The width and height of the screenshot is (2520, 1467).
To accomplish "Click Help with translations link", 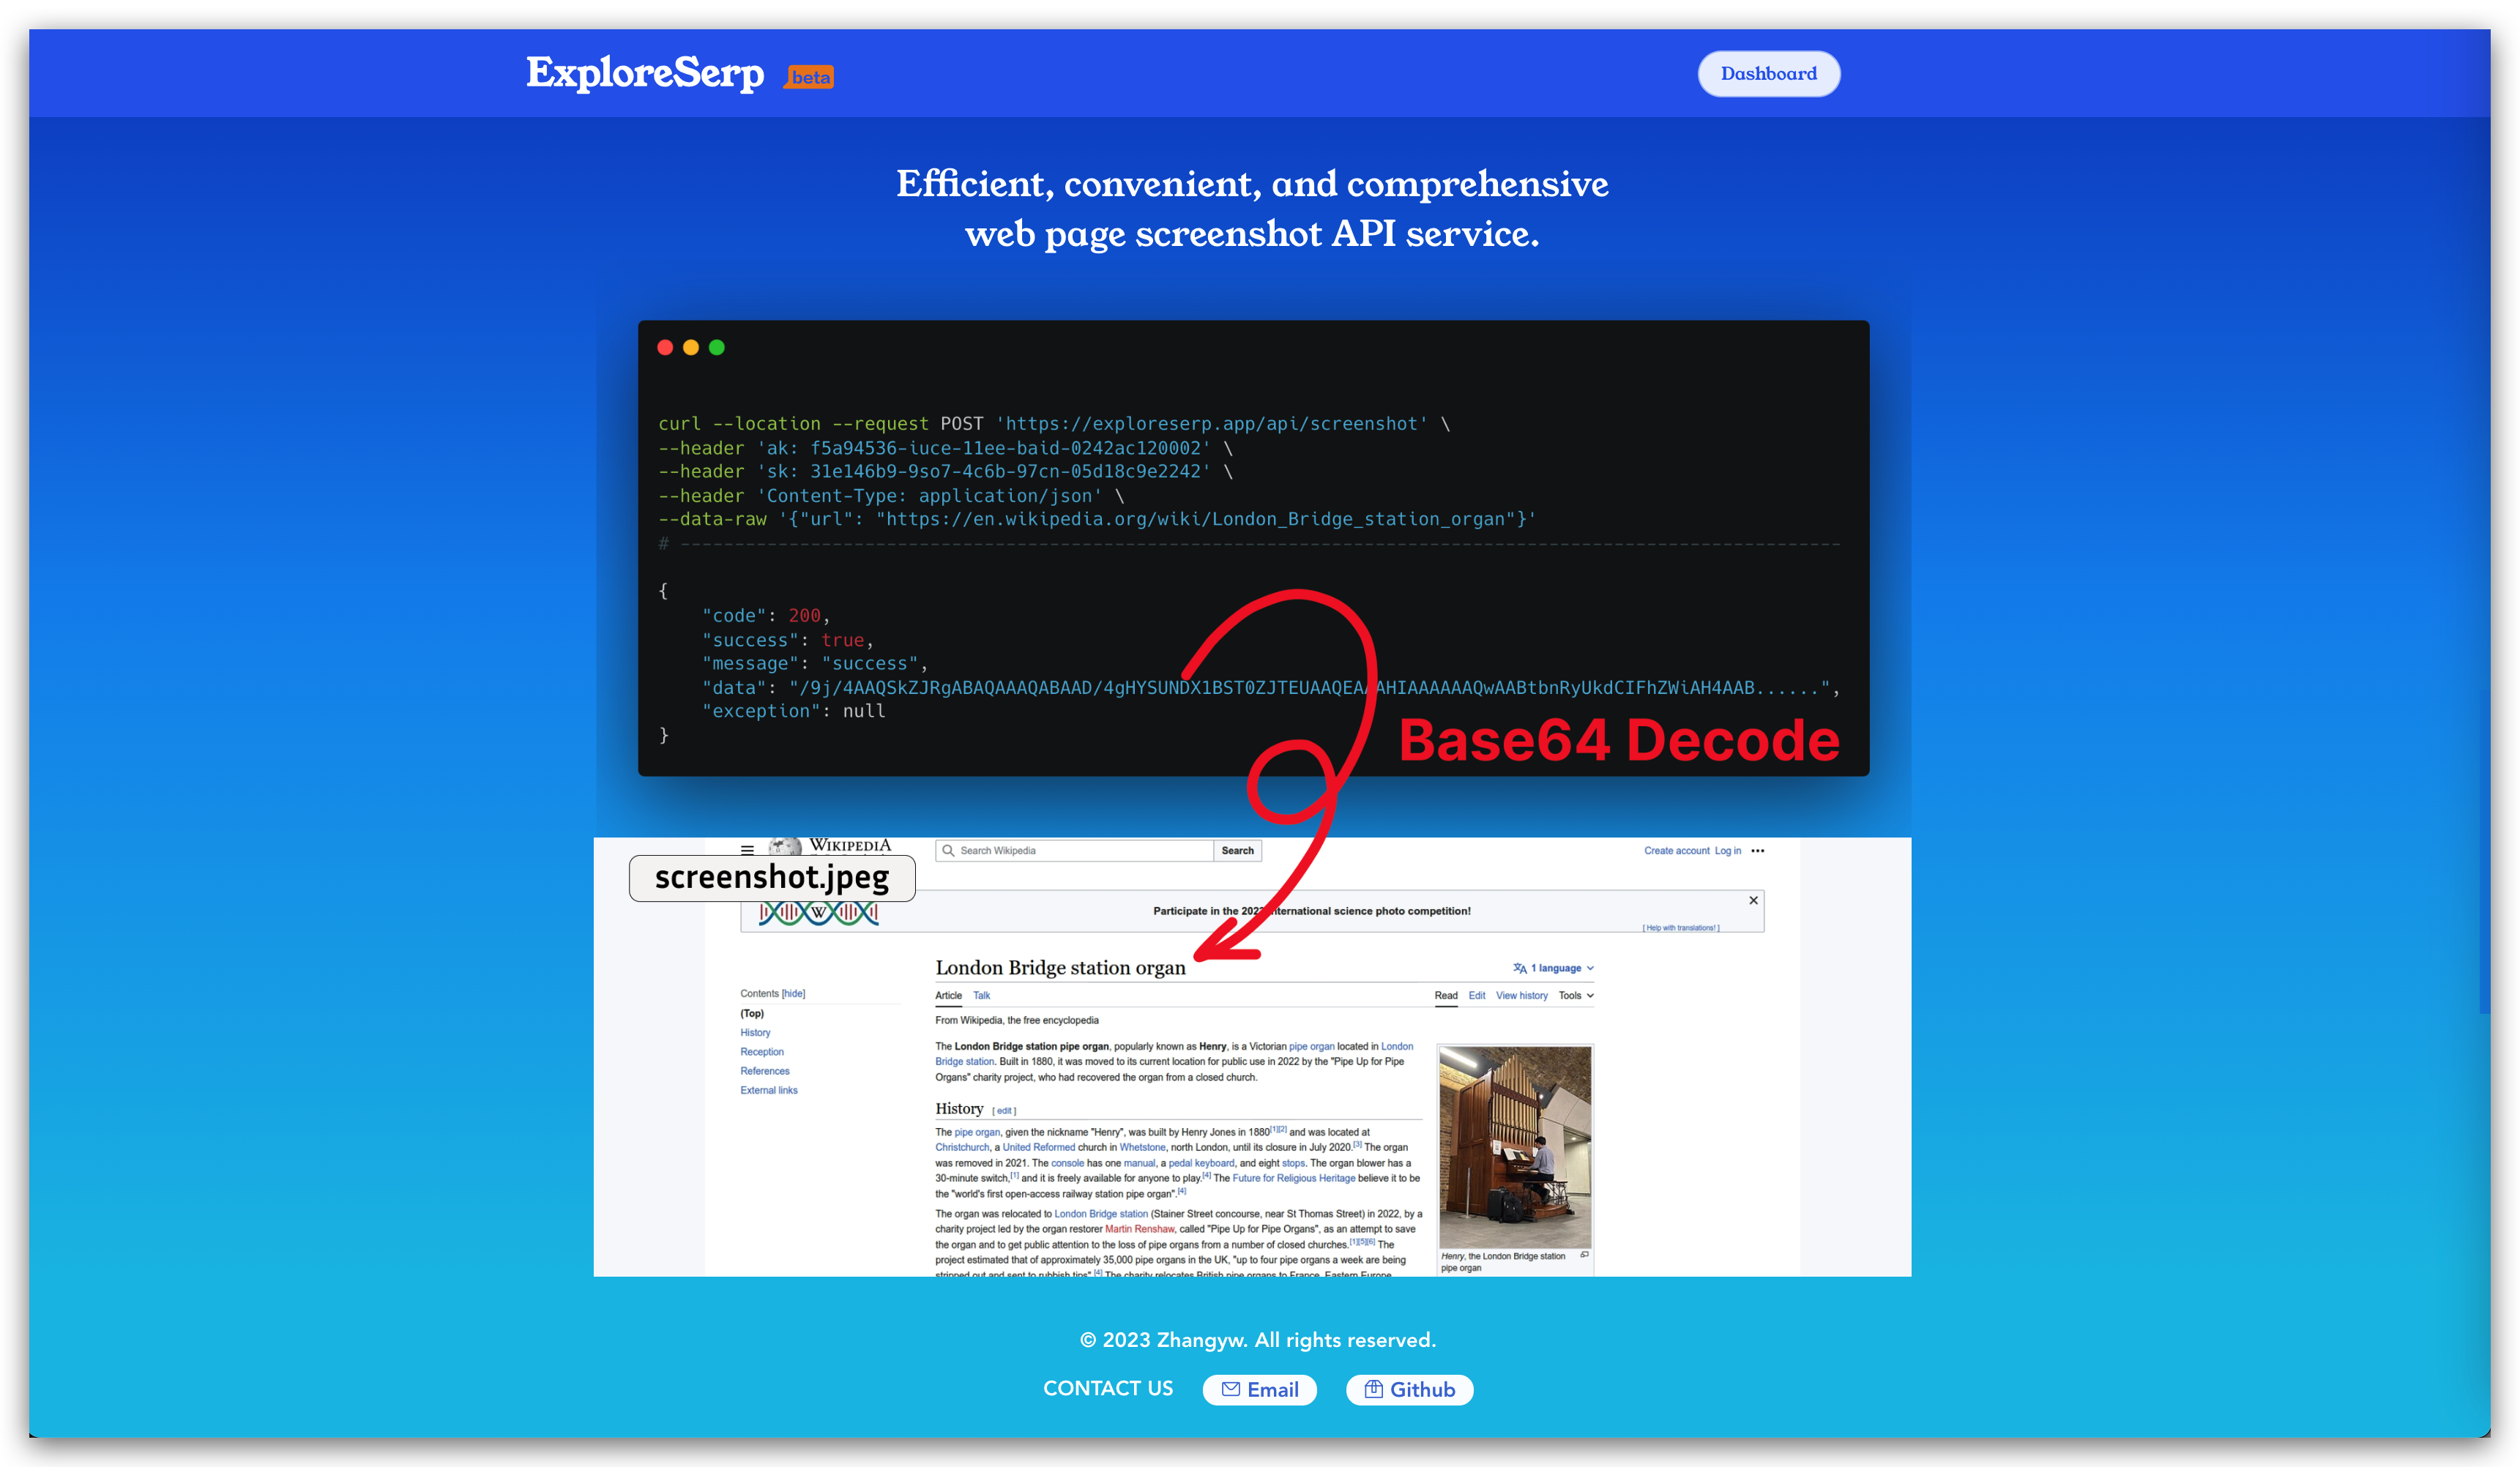I will pyautogui.click(x=1681, y=928).
